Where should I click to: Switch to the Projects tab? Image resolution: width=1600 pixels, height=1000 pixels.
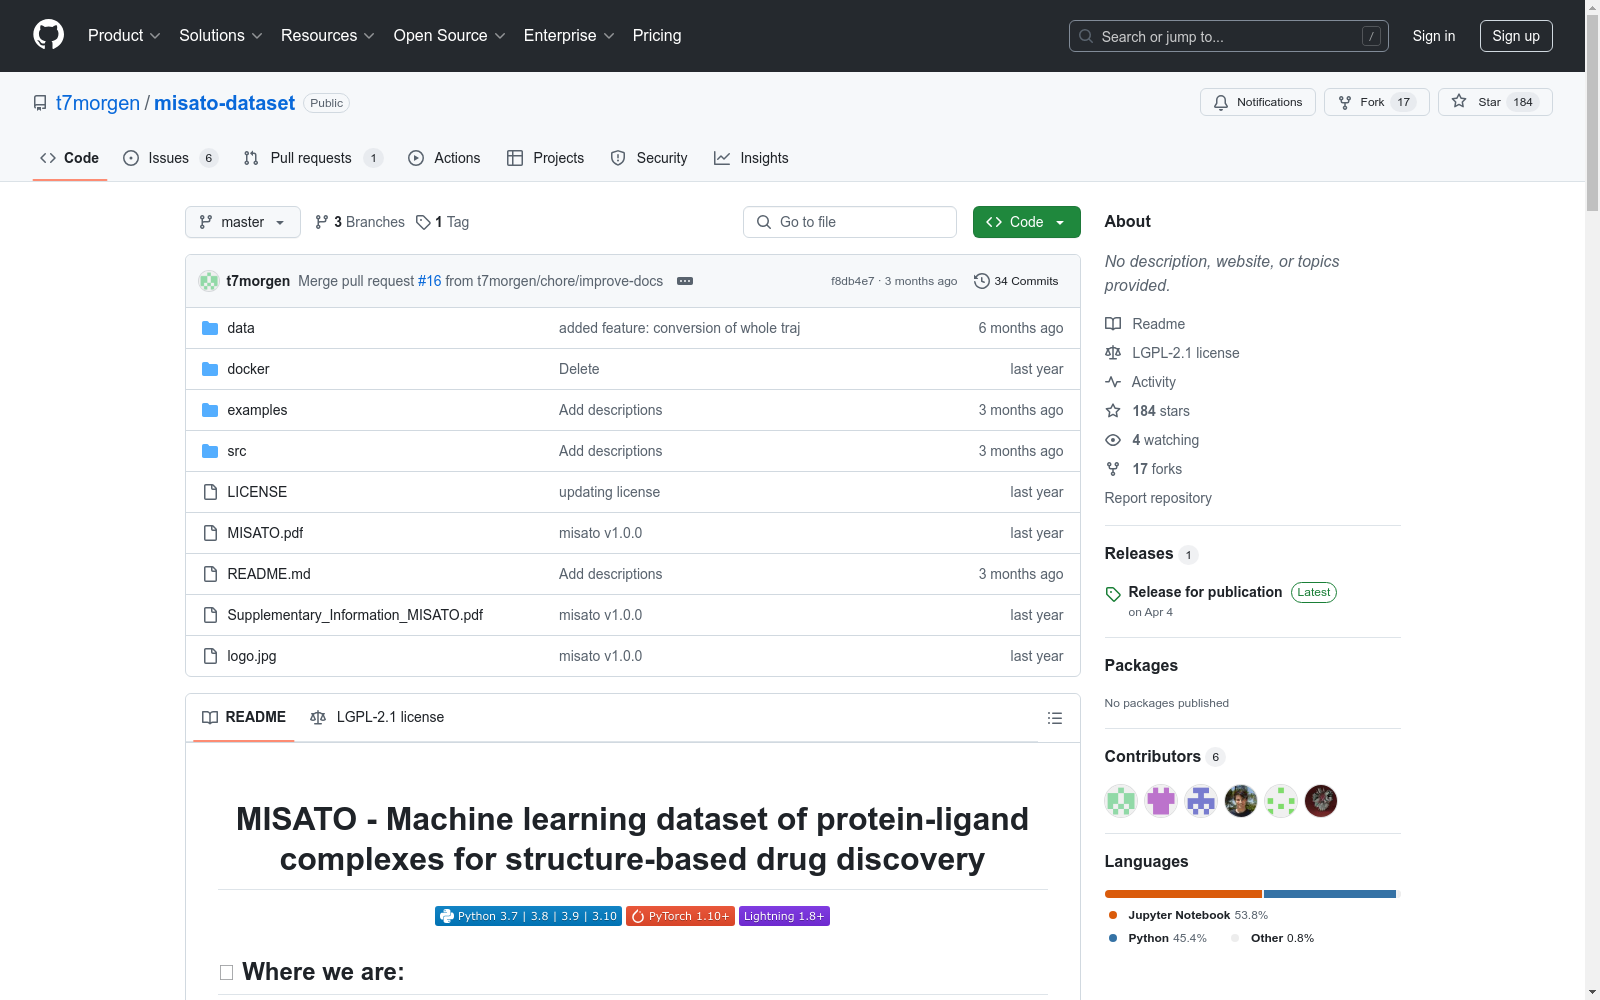coord(545,158)
